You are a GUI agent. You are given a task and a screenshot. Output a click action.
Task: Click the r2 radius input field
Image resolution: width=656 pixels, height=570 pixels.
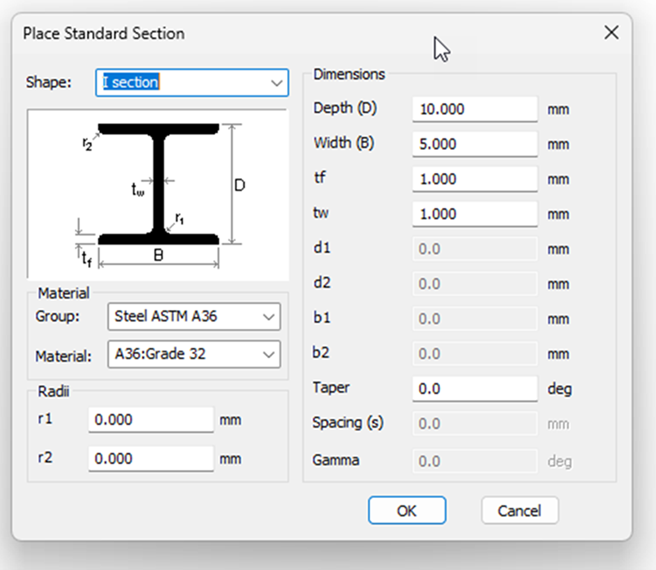coord(151,459)
